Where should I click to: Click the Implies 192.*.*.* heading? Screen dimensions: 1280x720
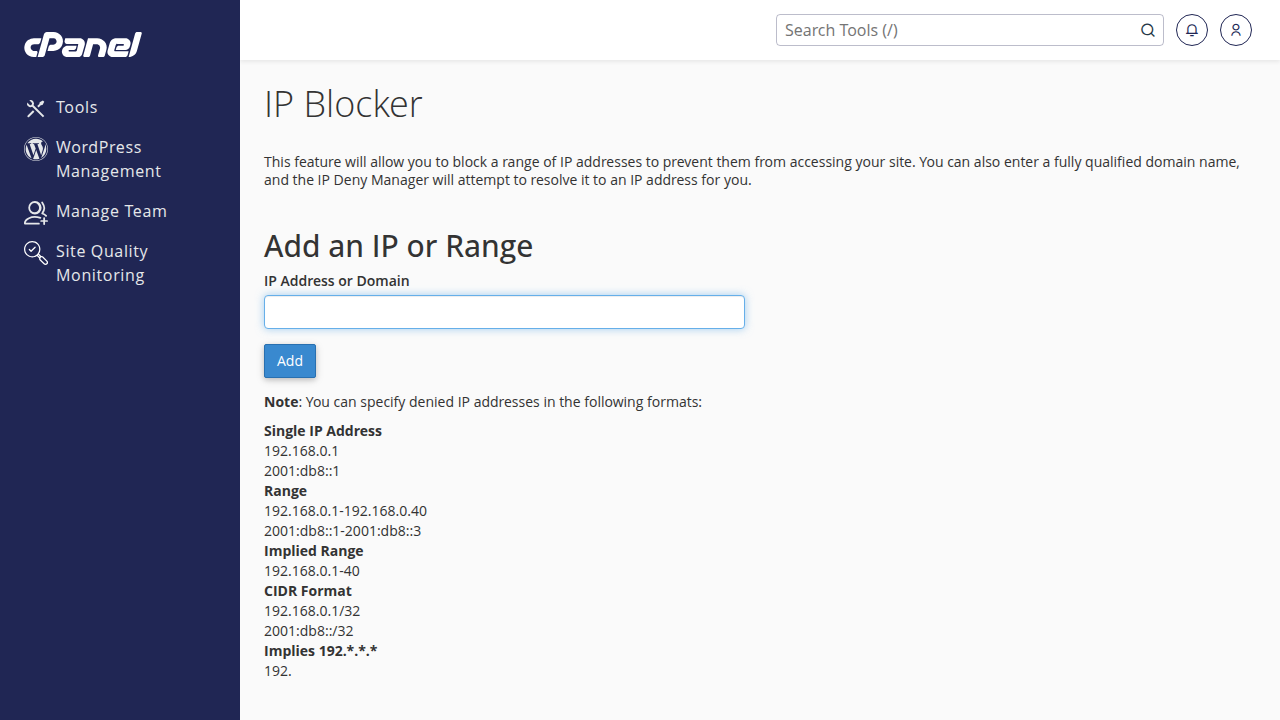click(321, 651)
